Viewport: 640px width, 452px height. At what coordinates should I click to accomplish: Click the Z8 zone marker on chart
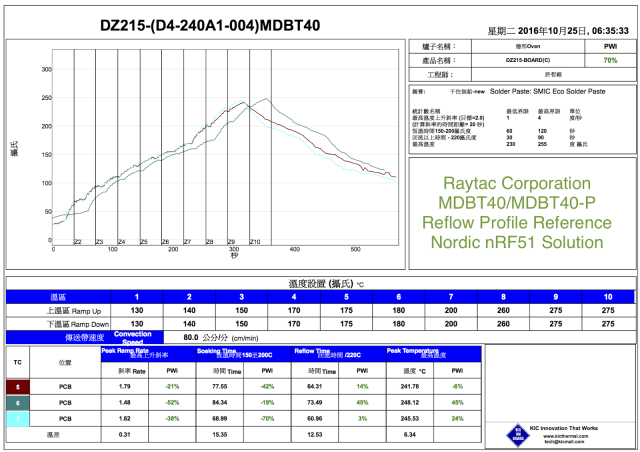[x=208, y=242]
